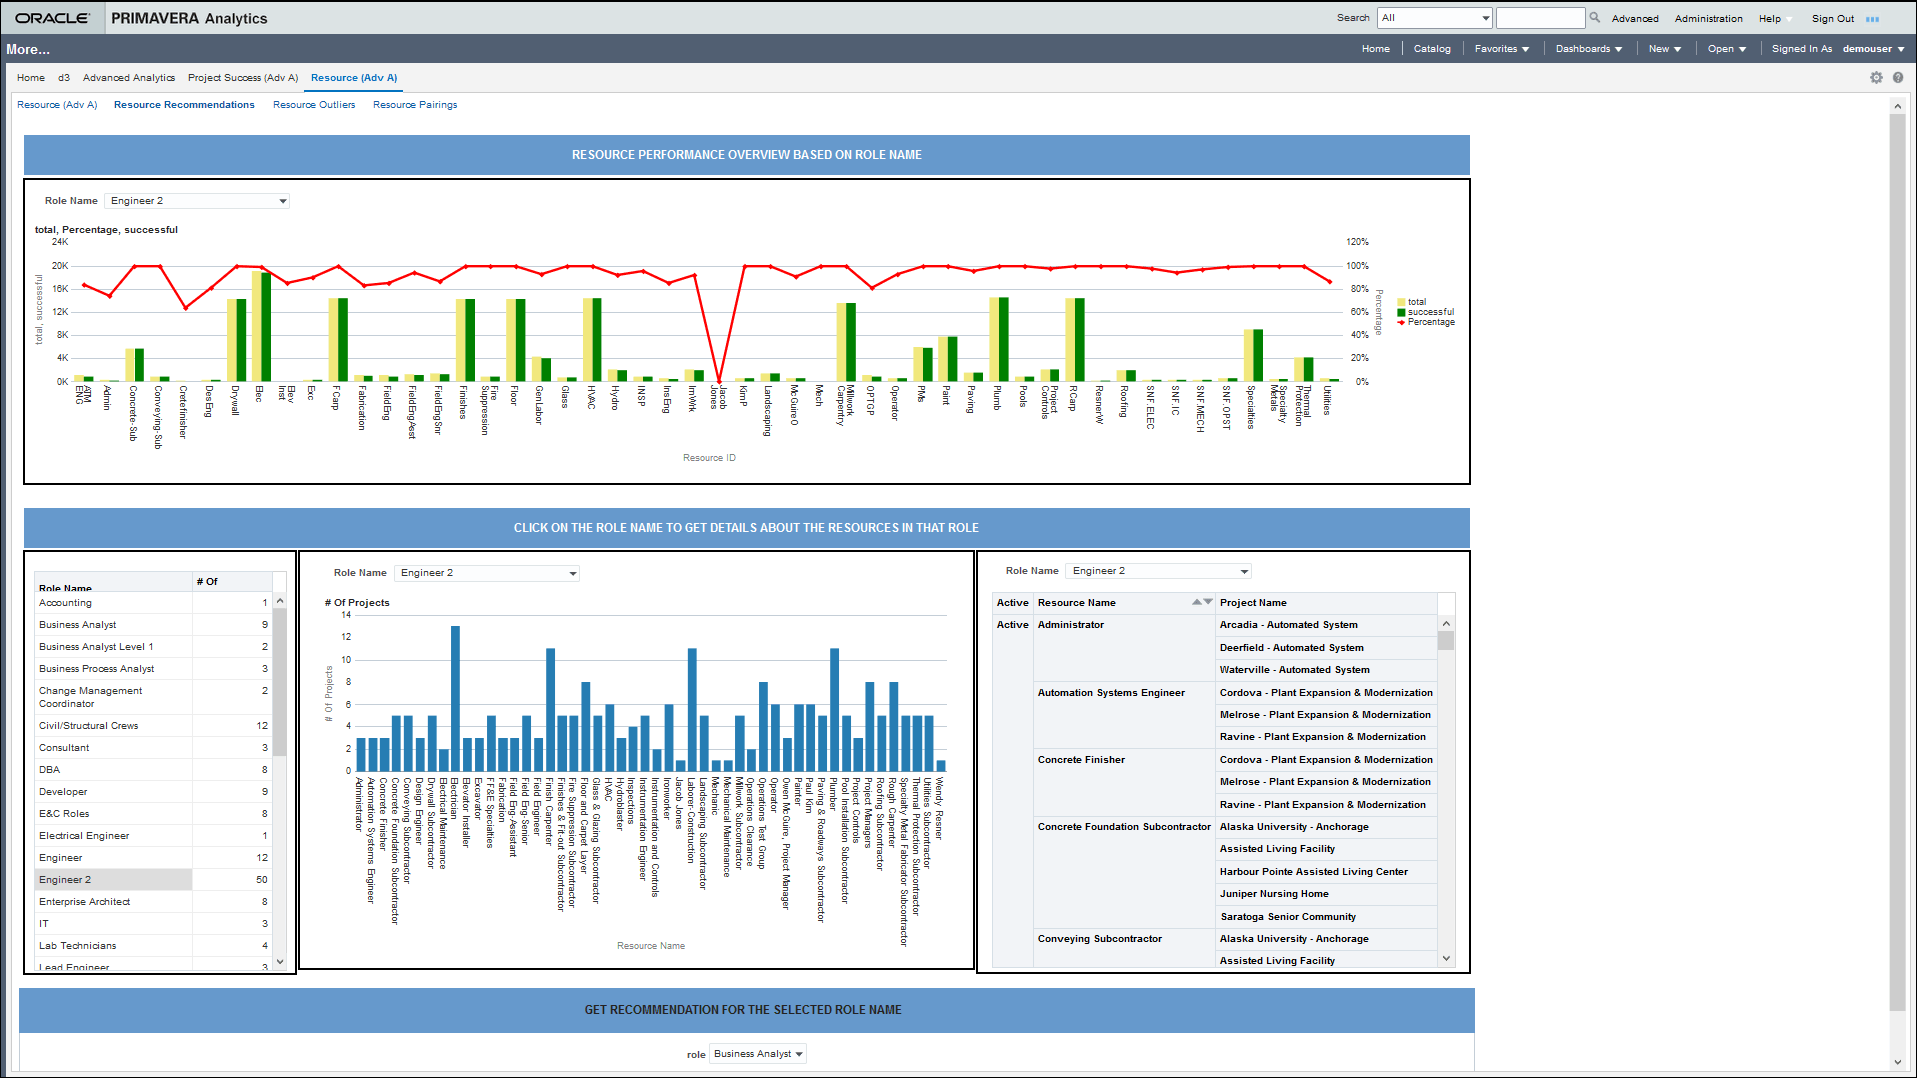The width and height of the screenshot is (1917, 1078).
Task: Click the project table scroll-down arrow
Action: pos(1446,958)
